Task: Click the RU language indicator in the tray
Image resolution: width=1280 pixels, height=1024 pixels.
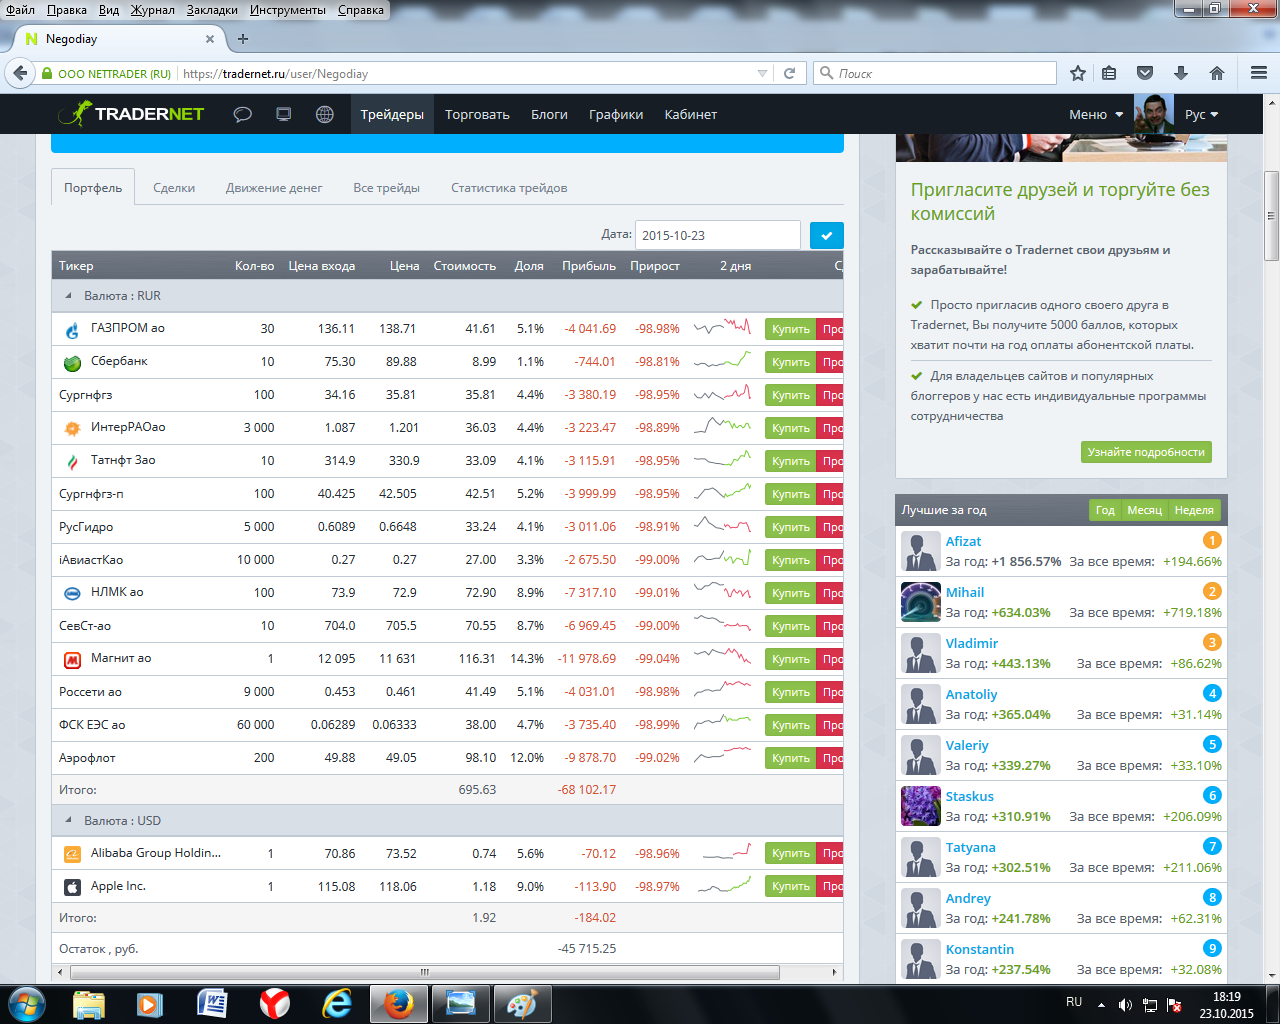Action: coord(1074,1002)
